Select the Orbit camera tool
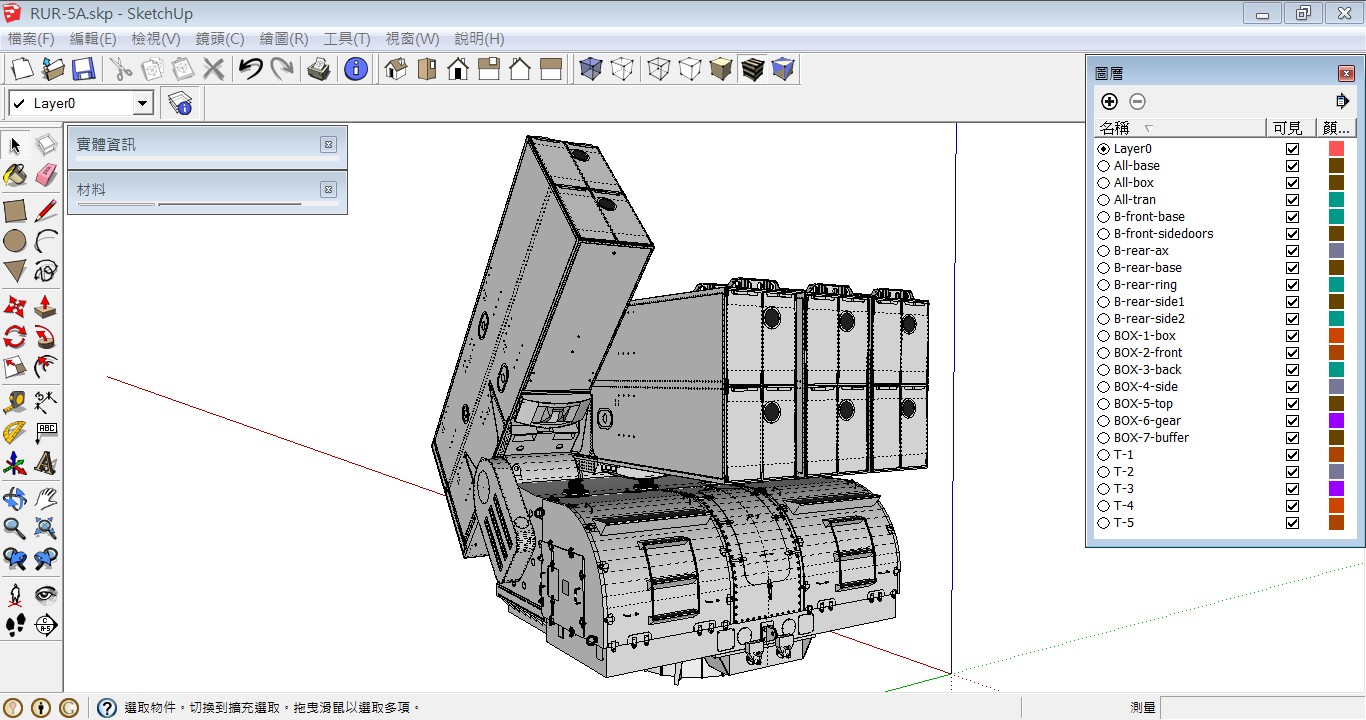The width and height of the screenshot is (1366, 720). 15,497
